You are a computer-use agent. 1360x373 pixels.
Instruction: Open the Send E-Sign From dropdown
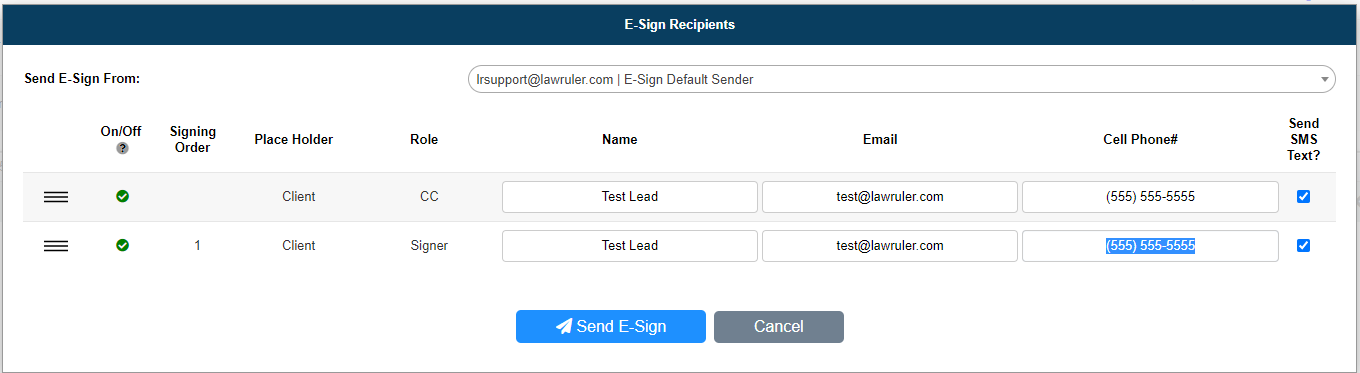pos(902,79)
